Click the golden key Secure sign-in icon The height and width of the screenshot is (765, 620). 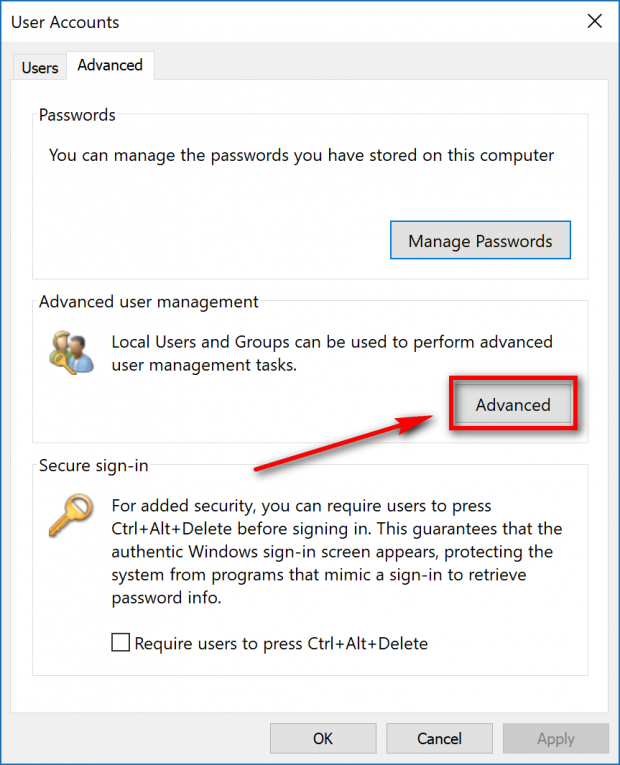[71, 515]
